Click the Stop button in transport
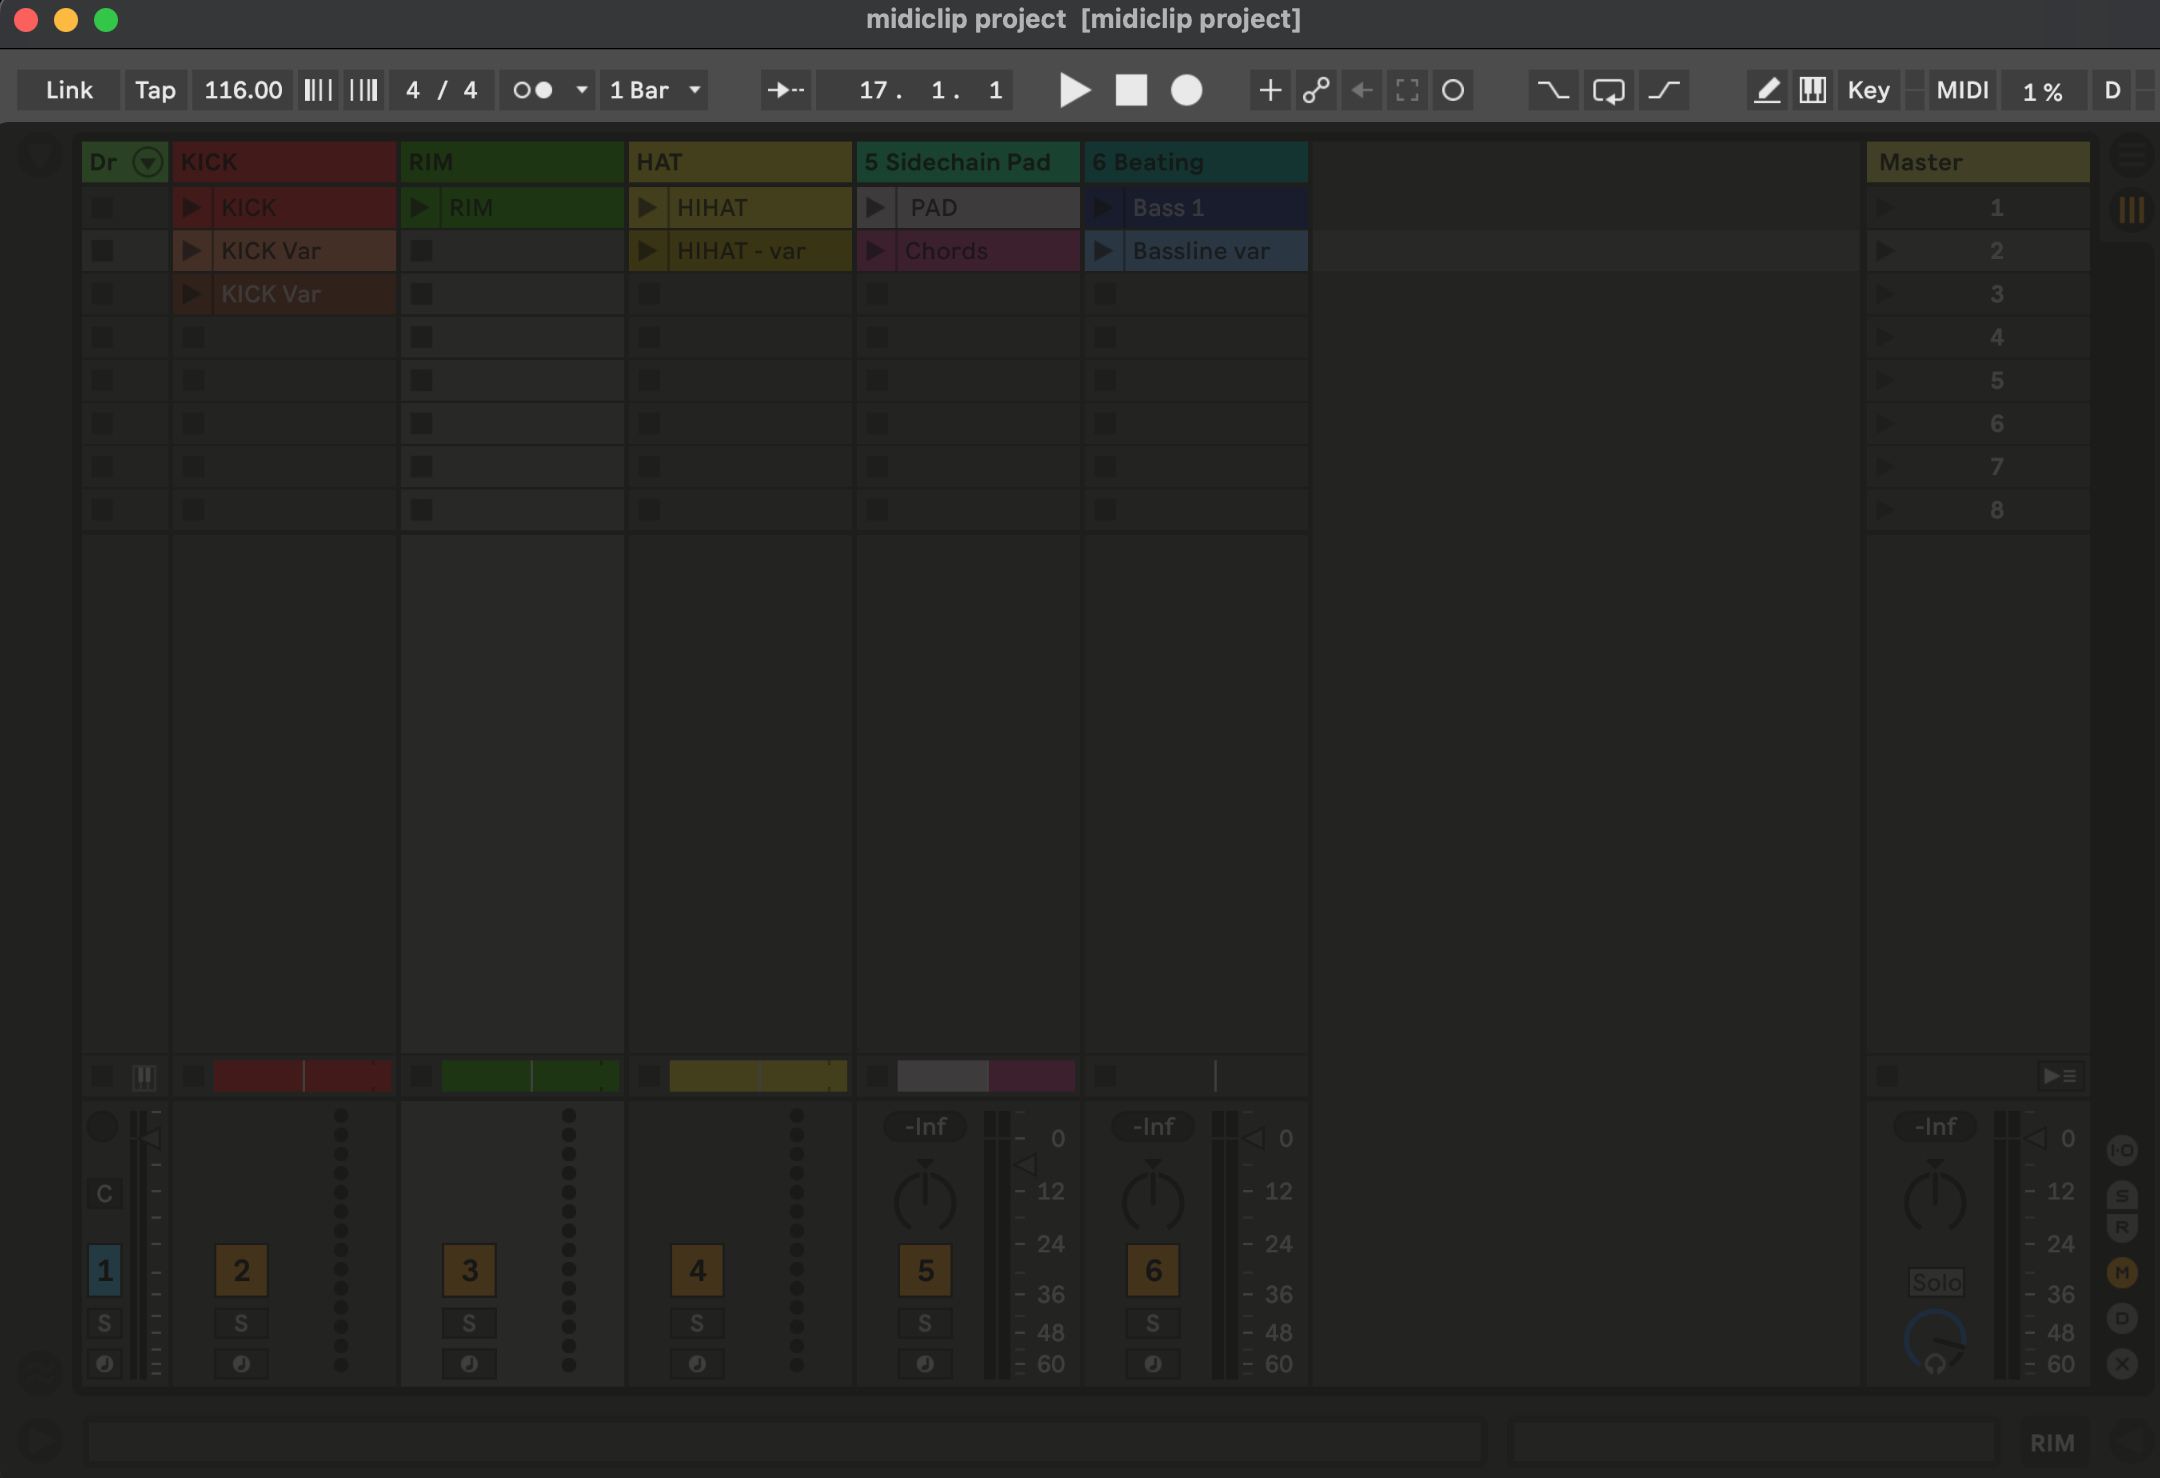Viewport: 2160px width, 1478px height. (1131, 90)
